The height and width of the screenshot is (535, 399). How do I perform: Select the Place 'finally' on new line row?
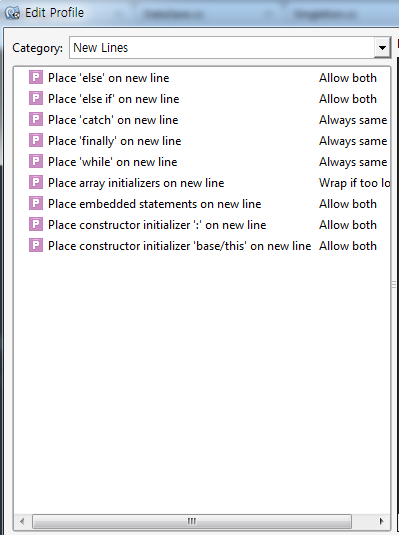tap(203, 141)
